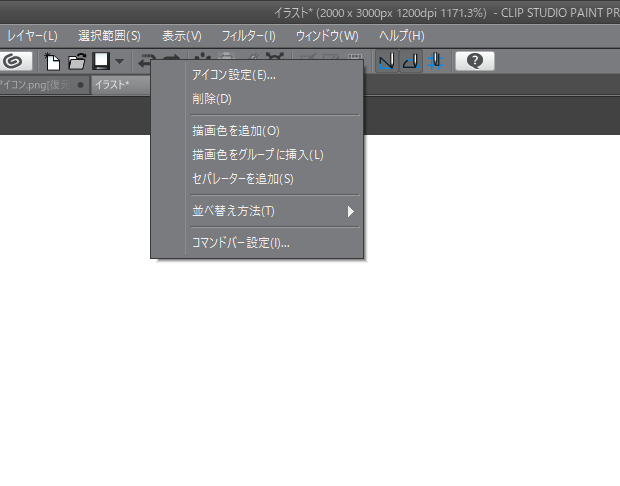Open the フィルター(I) menu

coord(248,36)
